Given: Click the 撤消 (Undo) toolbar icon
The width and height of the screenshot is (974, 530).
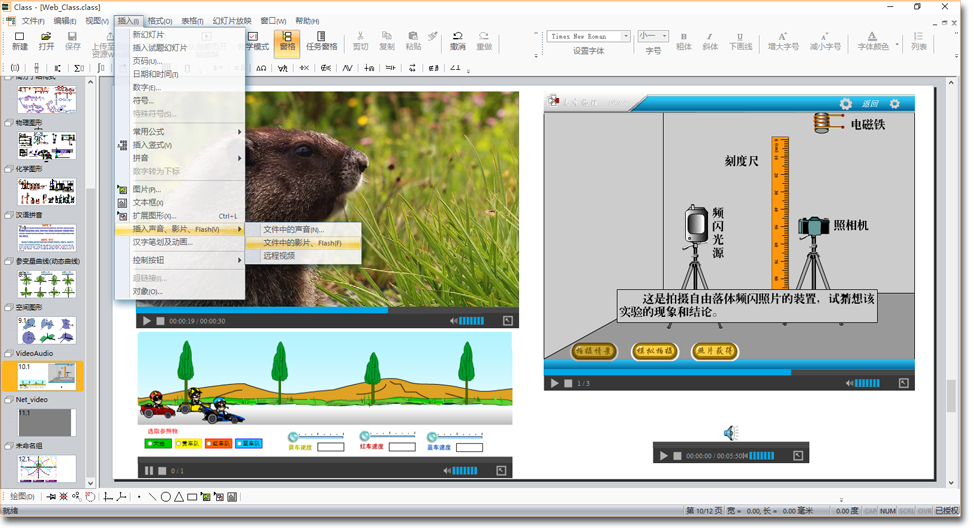Looking at the screenshot, I should click(457, 40).
